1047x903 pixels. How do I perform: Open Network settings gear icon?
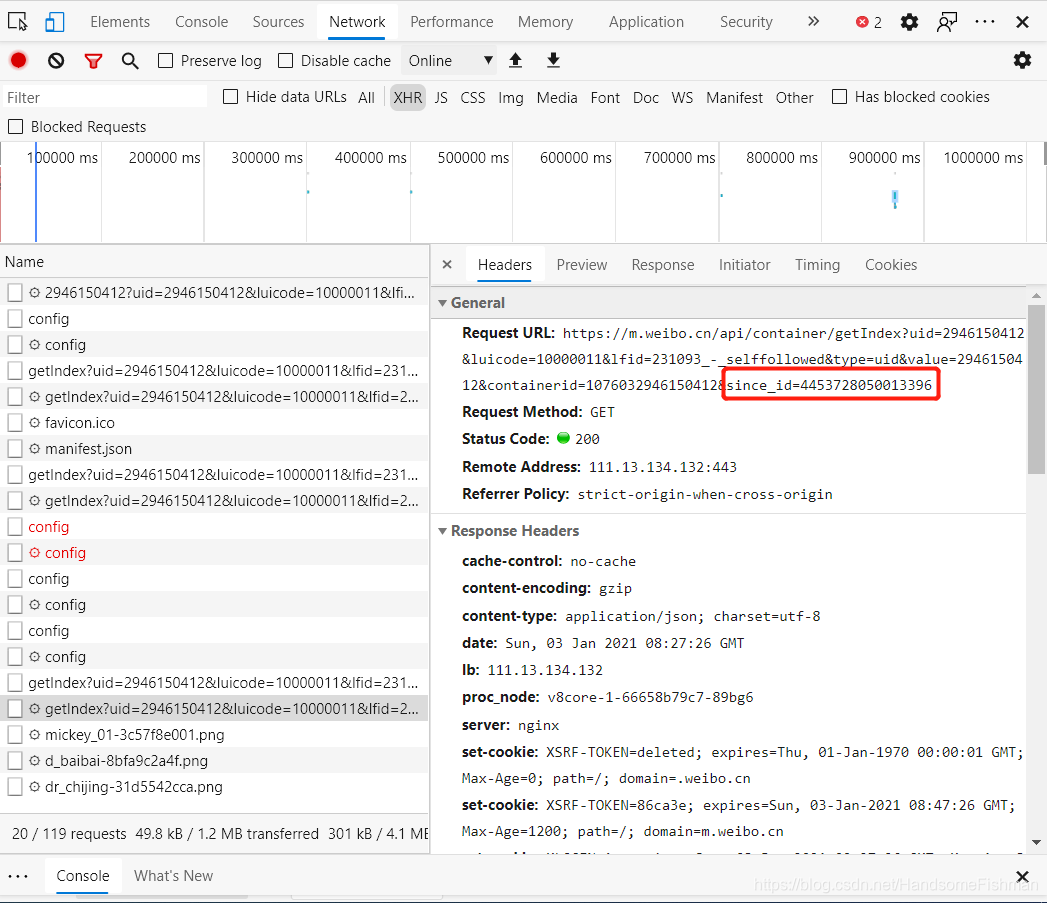(x=1022, y=61)
